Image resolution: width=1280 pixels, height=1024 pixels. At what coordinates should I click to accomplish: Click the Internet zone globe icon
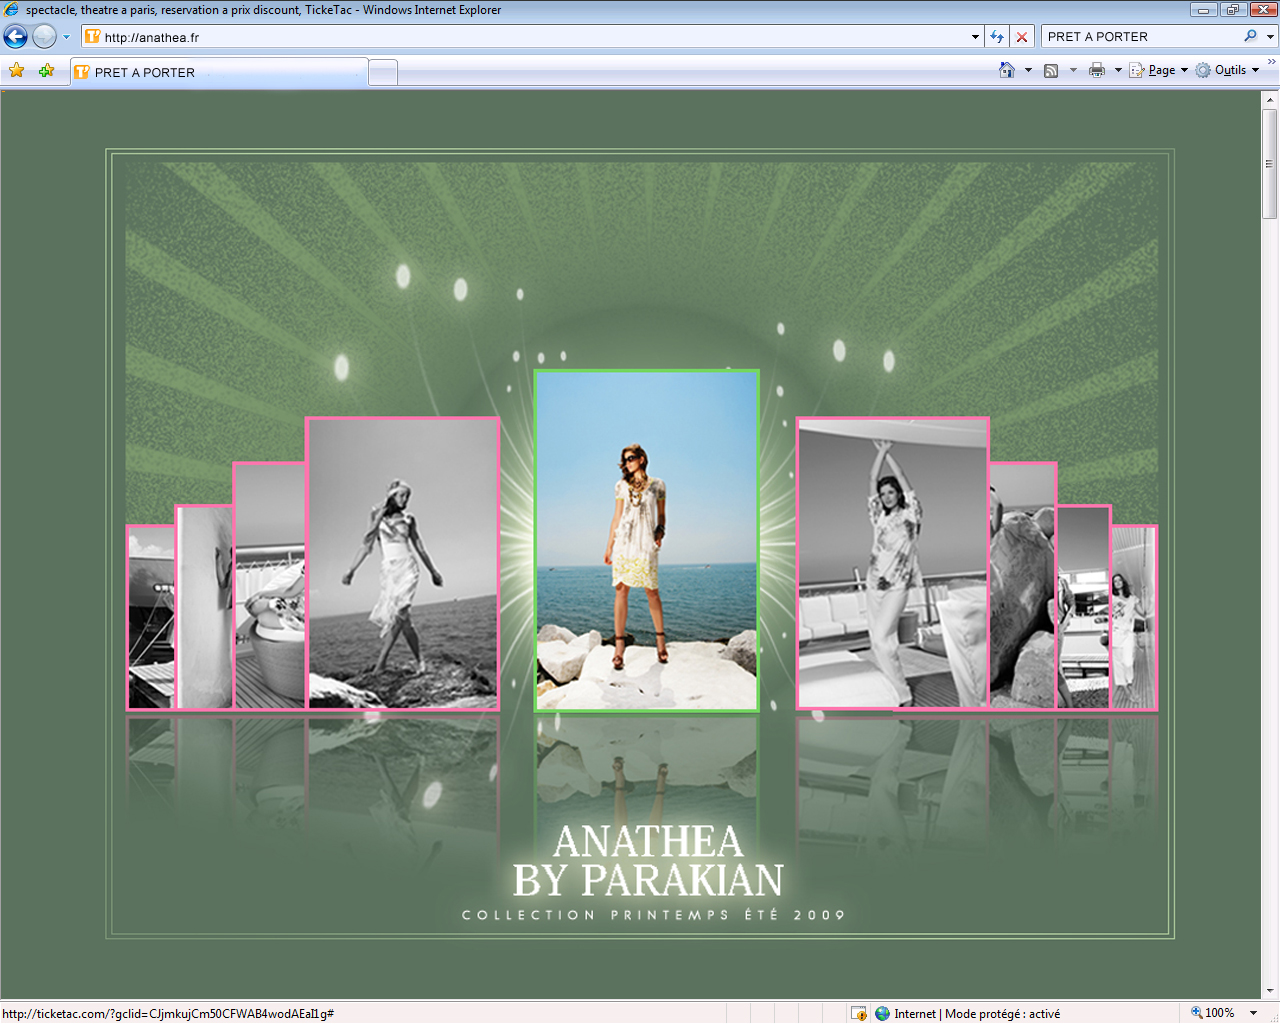point(882,1013)
